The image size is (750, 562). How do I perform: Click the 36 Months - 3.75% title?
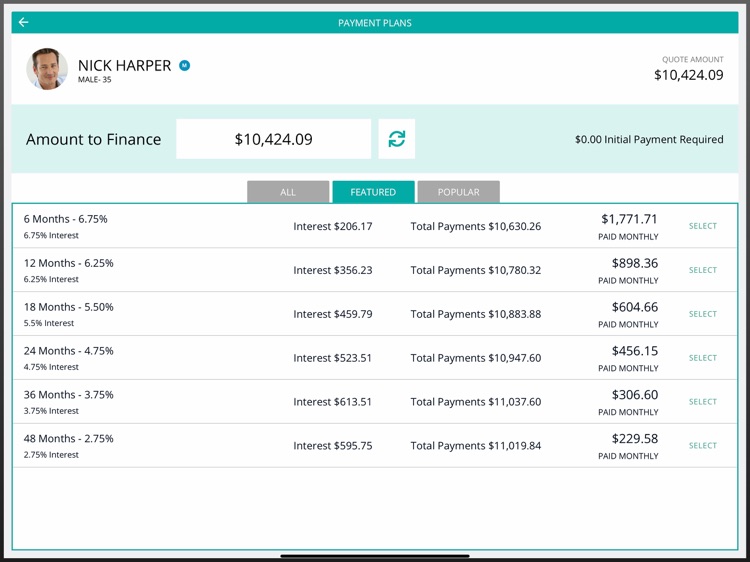(x=68, y=395)
